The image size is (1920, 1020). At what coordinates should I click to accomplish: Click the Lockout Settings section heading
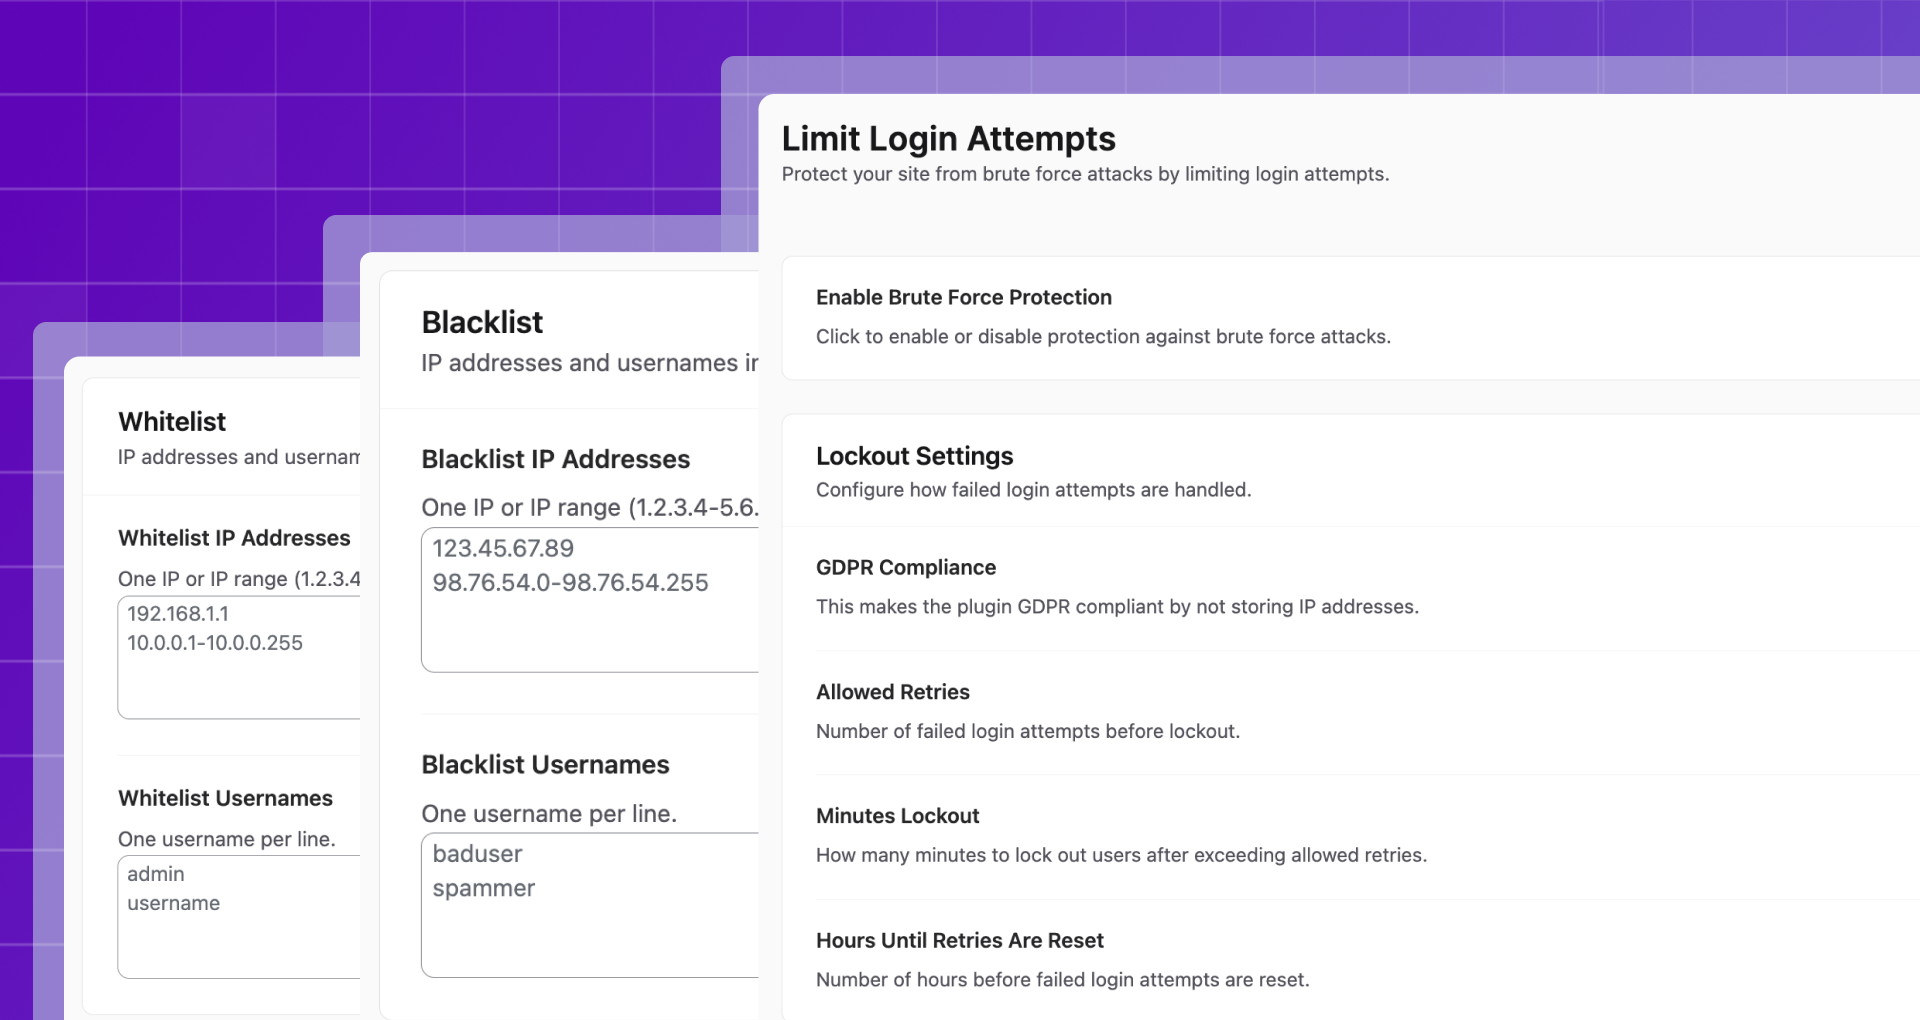[x=914, y=456]
